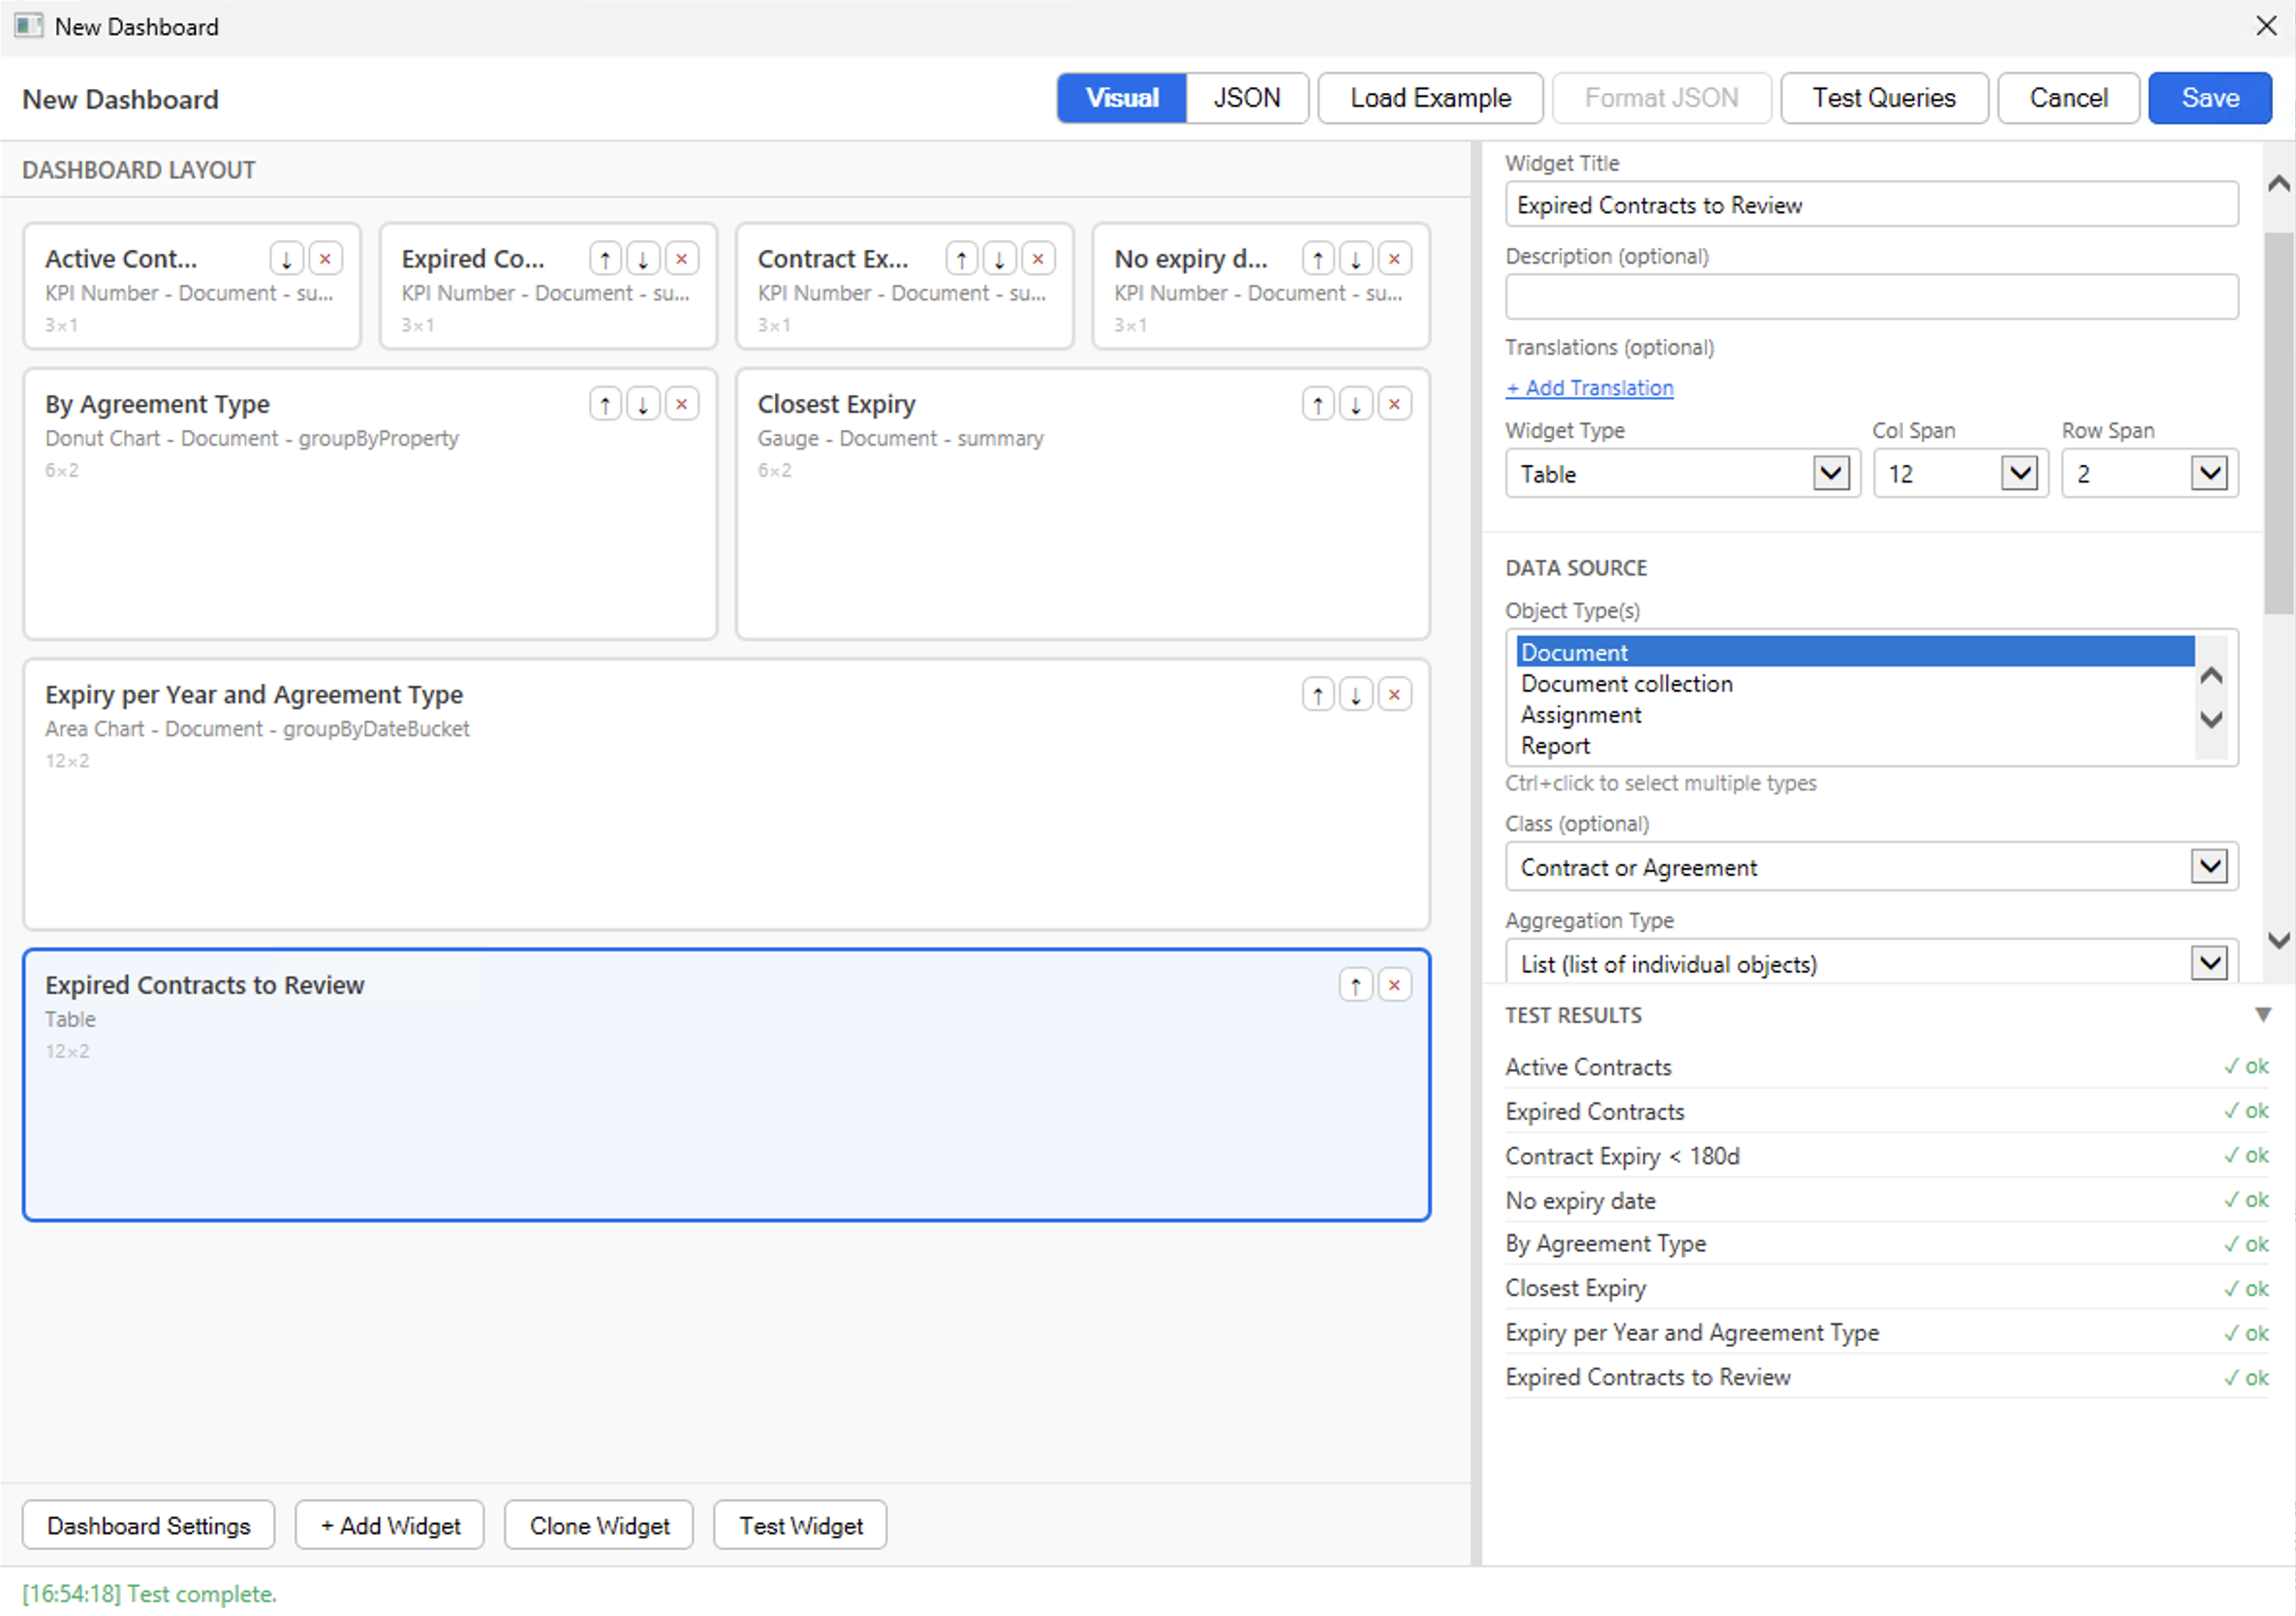Click Load Example button
The image size is (2296, 1616).
tap(1430, 98)
